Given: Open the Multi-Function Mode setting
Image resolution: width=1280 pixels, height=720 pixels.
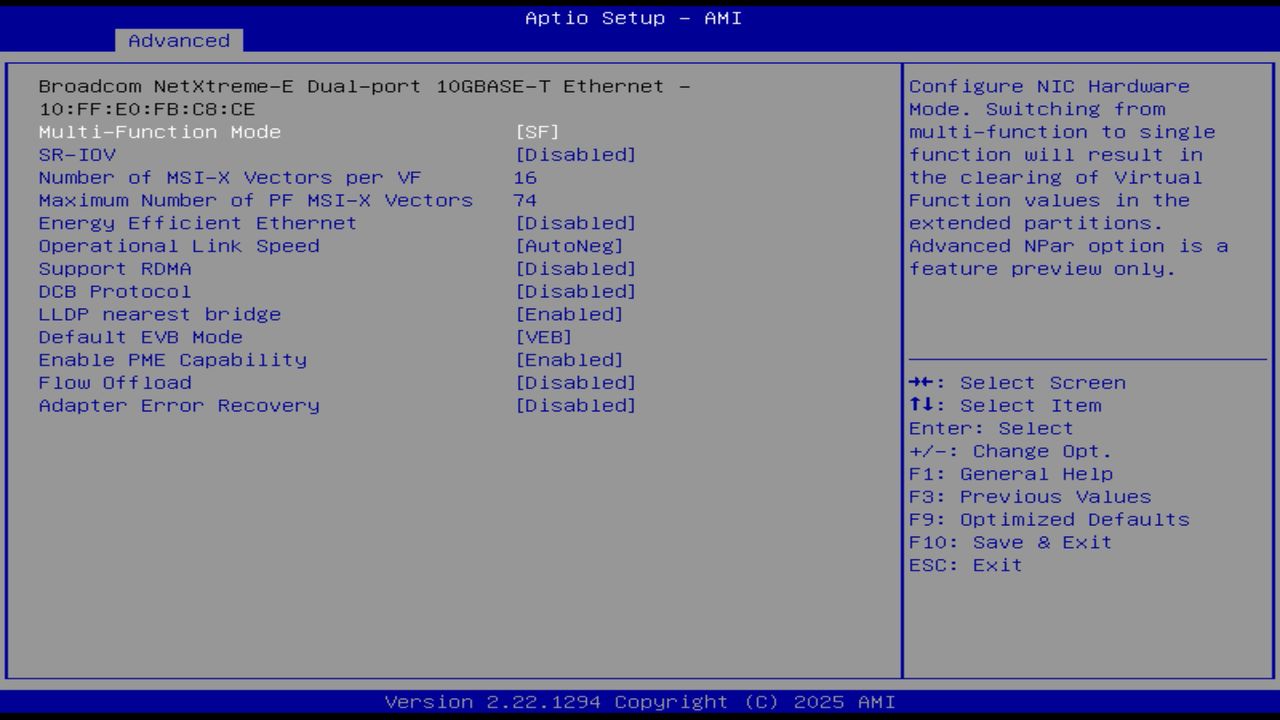Looking at the screenshot, I should 159,131.
